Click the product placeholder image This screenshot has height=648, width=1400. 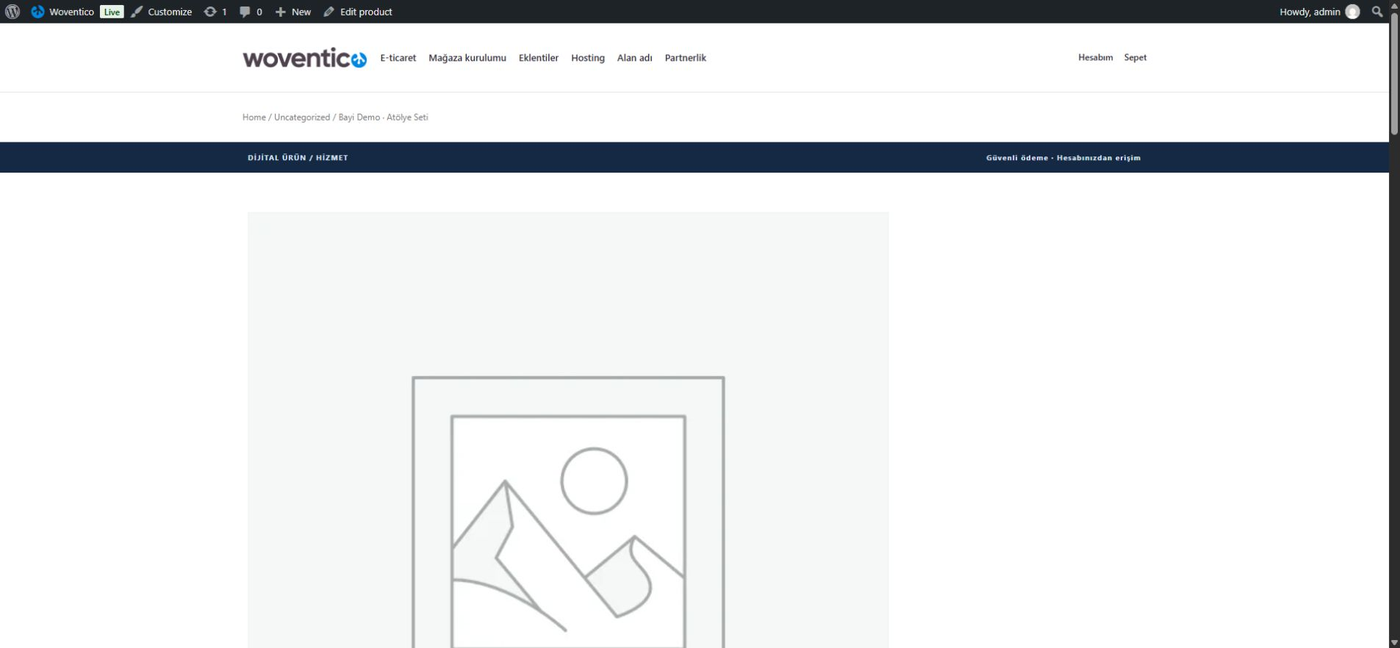pos(568,430)
